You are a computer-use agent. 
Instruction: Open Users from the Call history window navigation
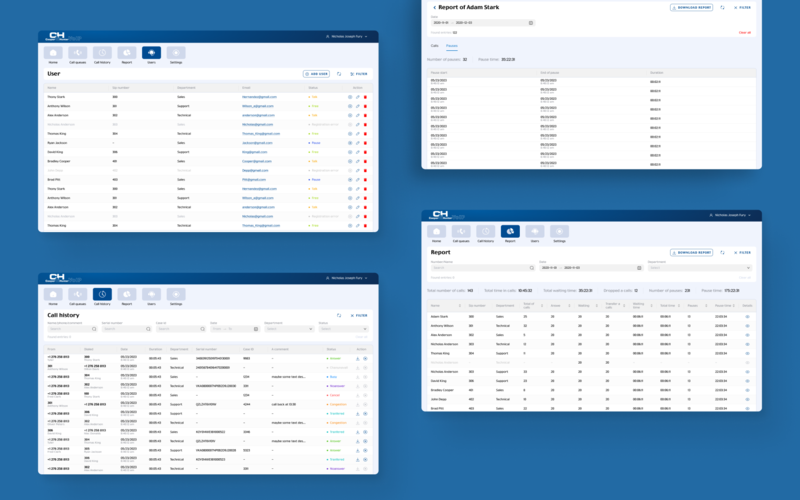click(152, 294)
